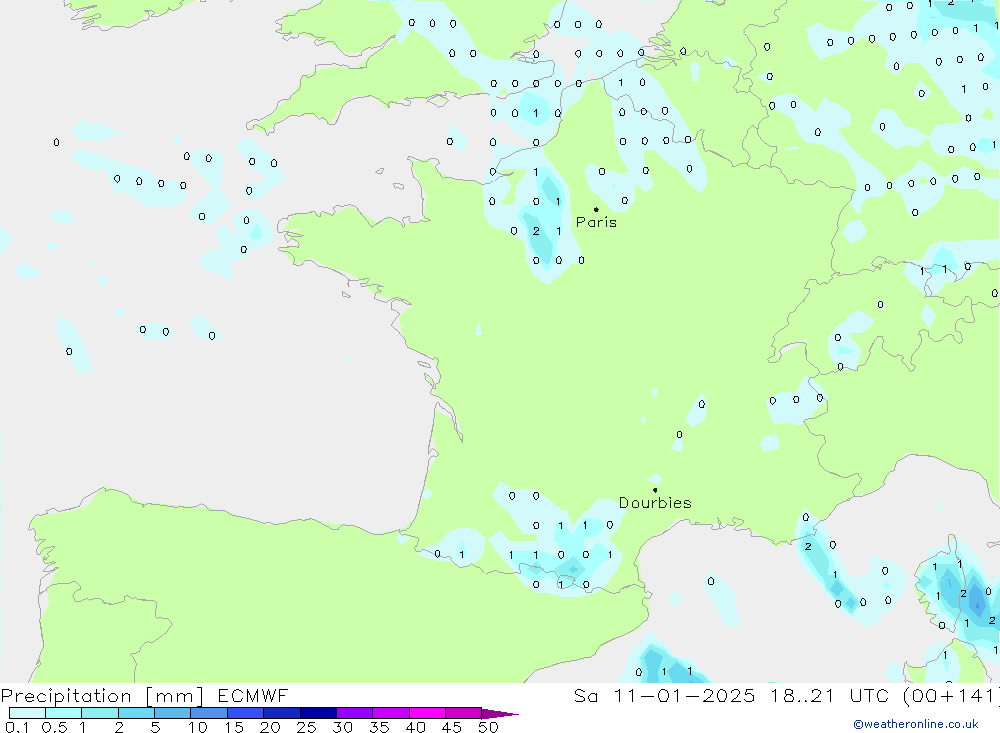Viewport: 1000px width, 733px height.
Task: Click the 50 label on the legend
Action: [487, 727]
